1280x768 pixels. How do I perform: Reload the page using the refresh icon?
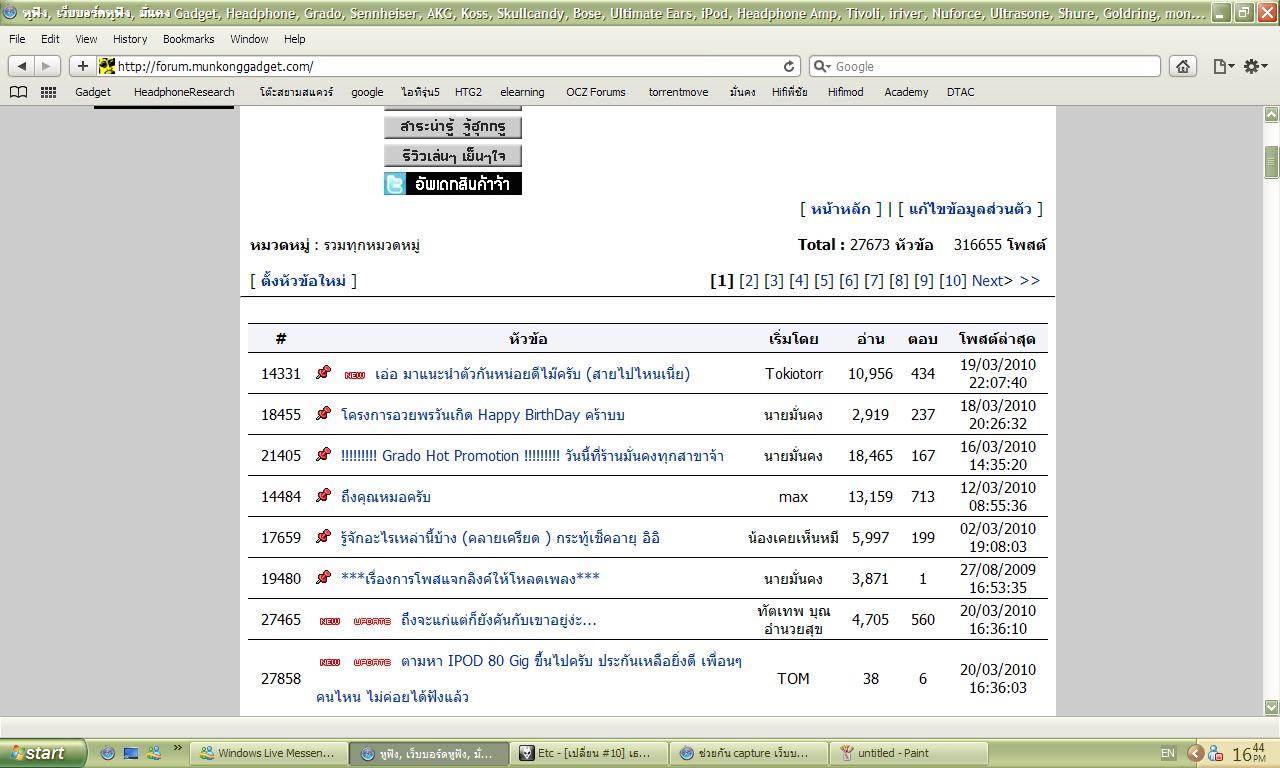point(789,66)
